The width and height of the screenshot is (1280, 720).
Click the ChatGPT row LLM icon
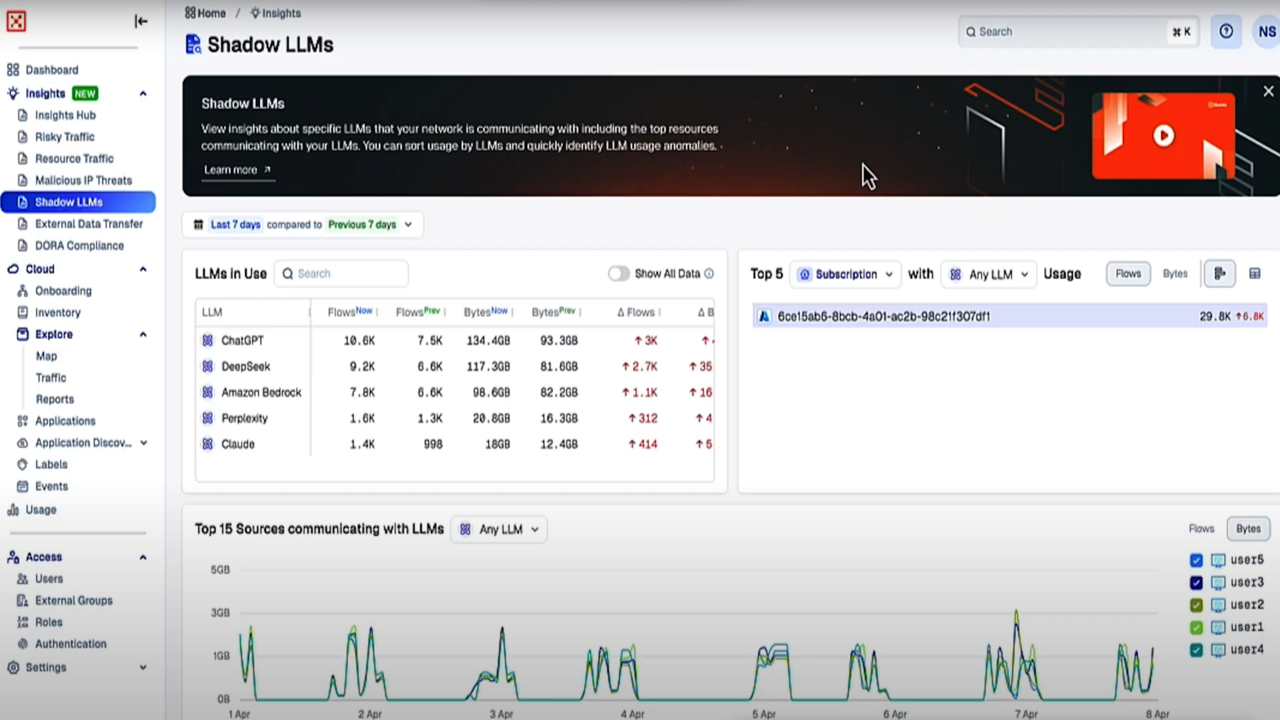(208, 341)
